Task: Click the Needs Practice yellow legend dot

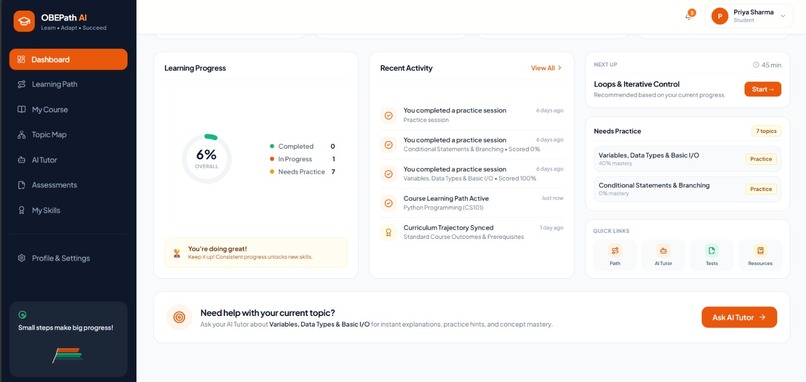Action: [x=272, y=172]
